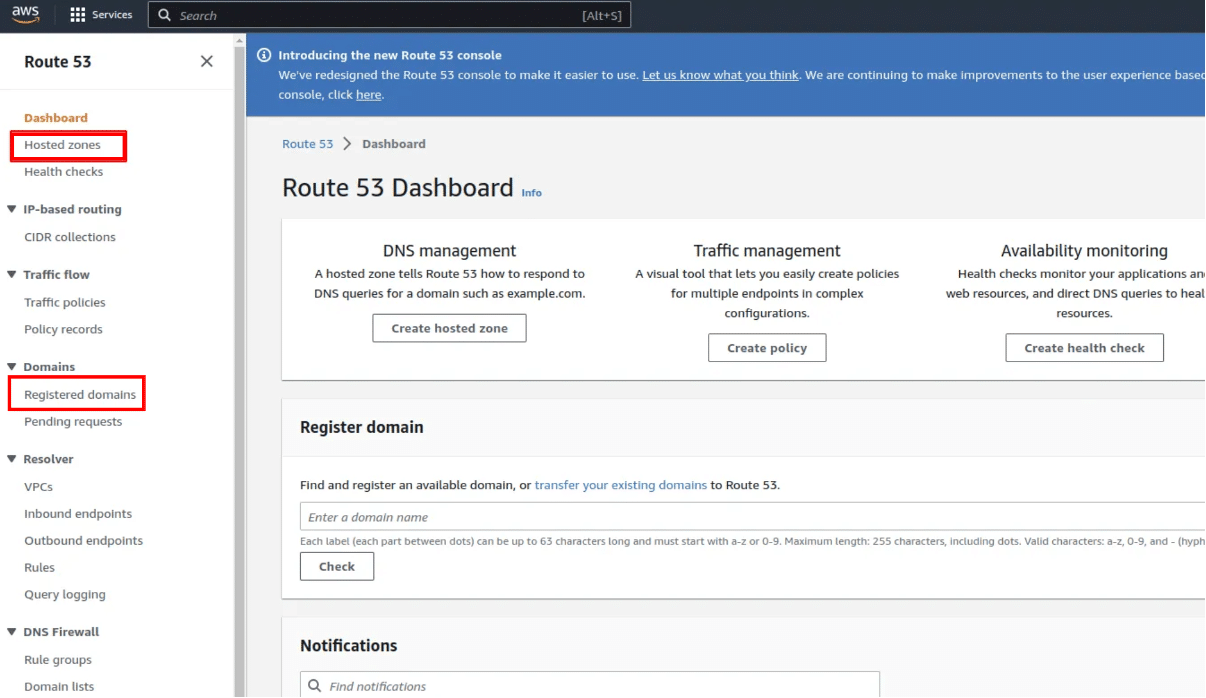Select Health checks in navigation

[63, 172]
